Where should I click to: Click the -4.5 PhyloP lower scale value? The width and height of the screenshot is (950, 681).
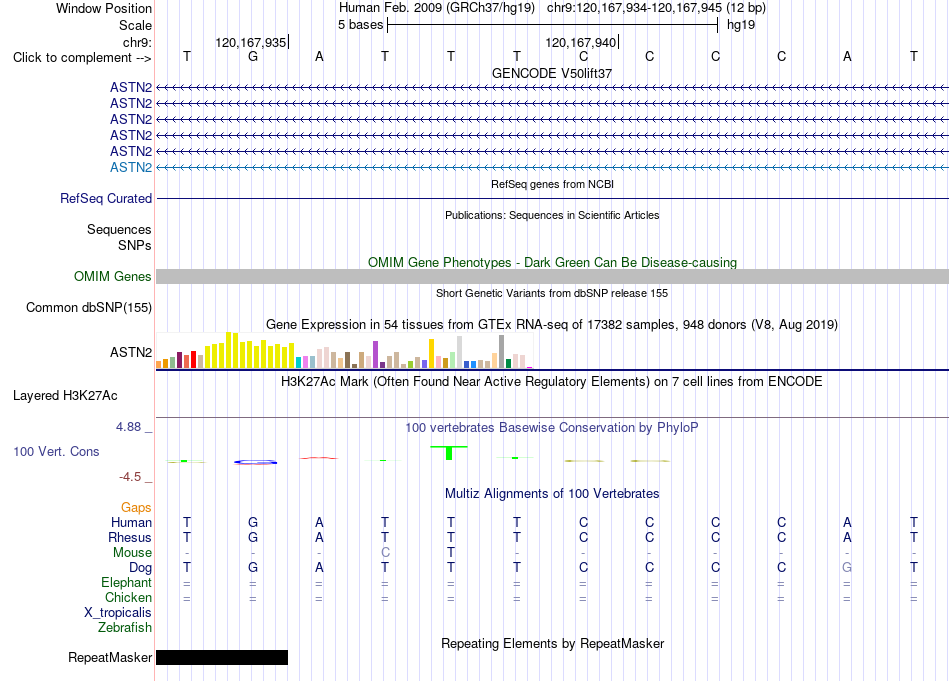point(130,477)
